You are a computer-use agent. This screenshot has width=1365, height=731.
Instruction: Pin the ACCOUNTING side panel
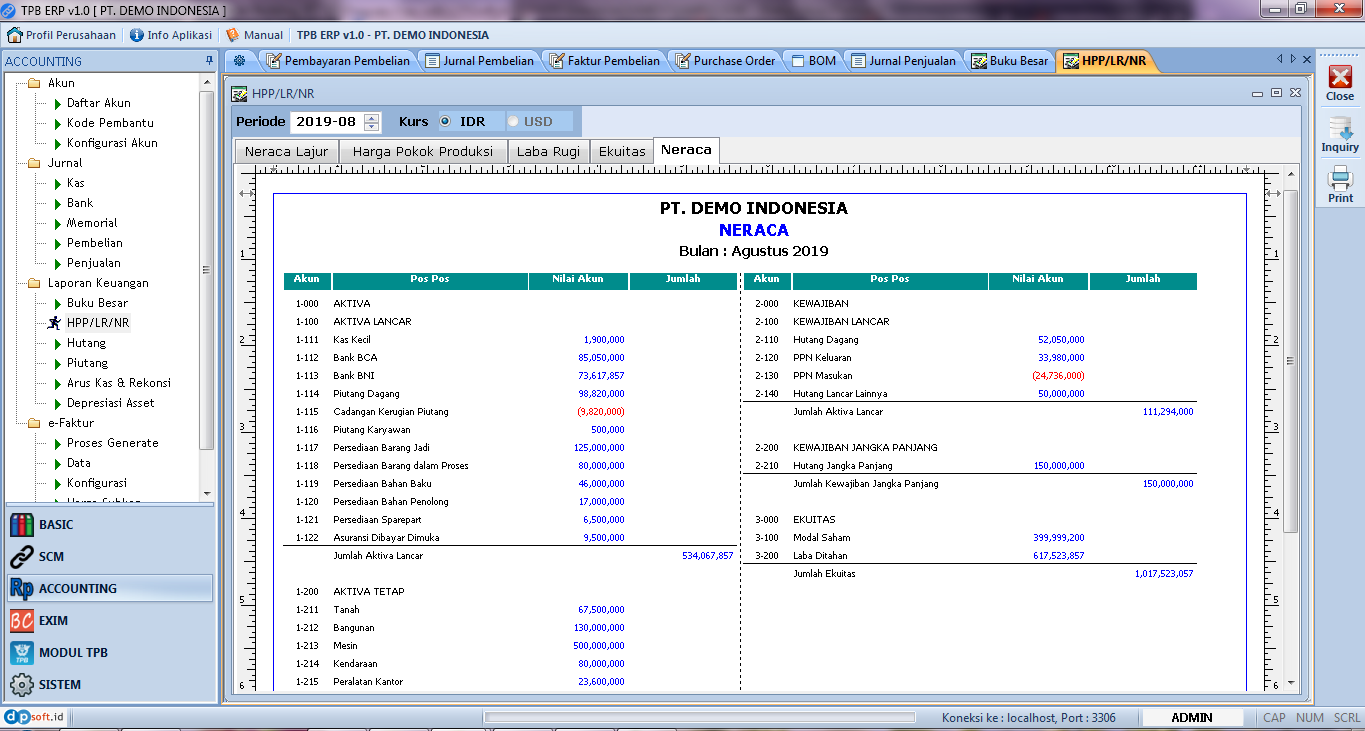[209, 61]
